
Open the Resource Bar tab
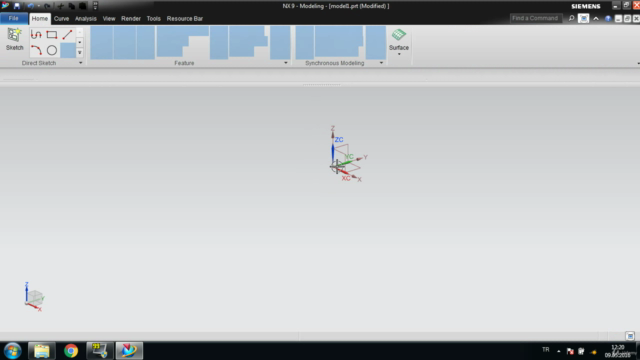click(x=185, y=18)
